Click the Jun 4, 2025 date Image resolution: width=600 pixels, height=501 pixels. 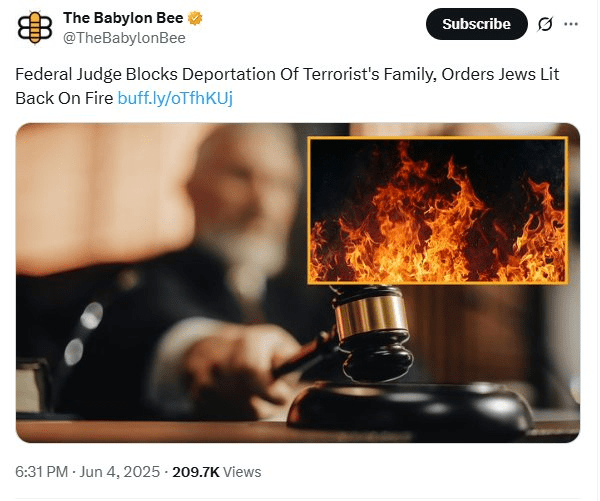click(119, 472)
